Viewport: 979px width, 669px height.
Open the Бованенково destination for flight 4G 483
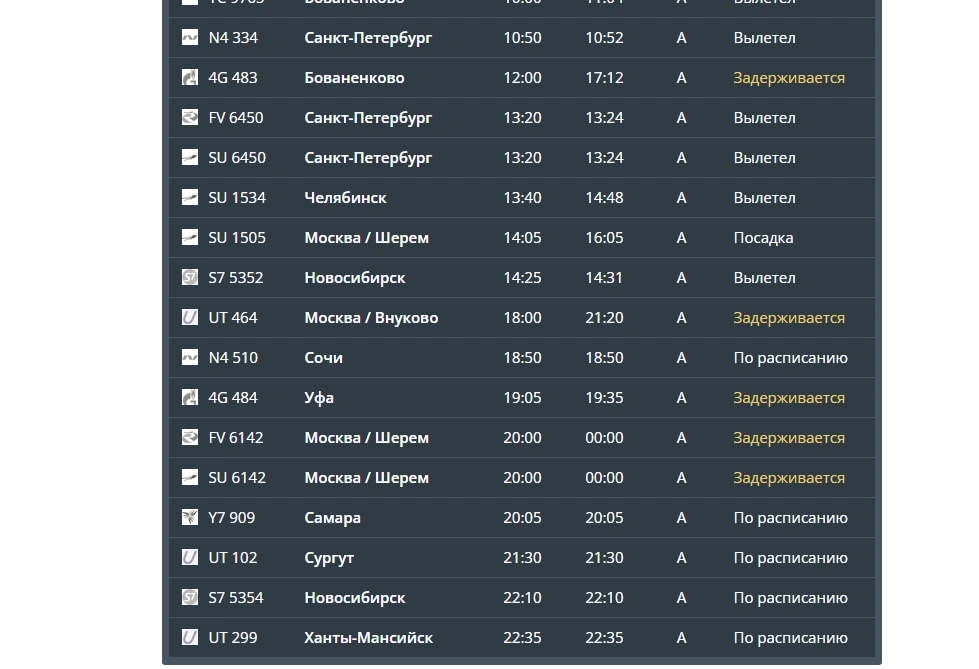[x=354, y=77]
